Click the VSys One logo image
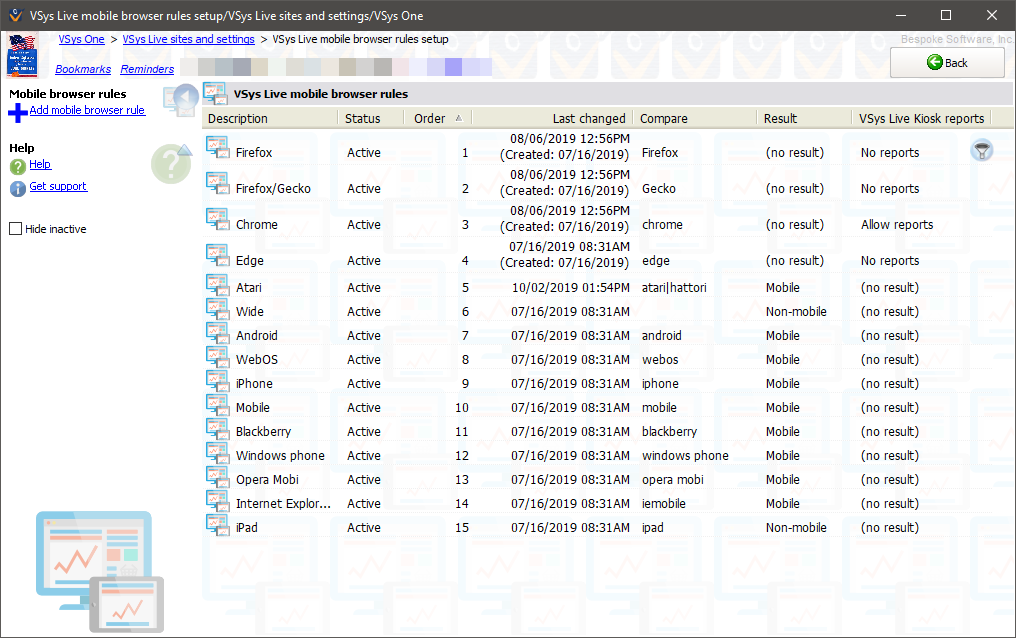The height and width of the screenshot is (638, 1016). coord(22,55)
